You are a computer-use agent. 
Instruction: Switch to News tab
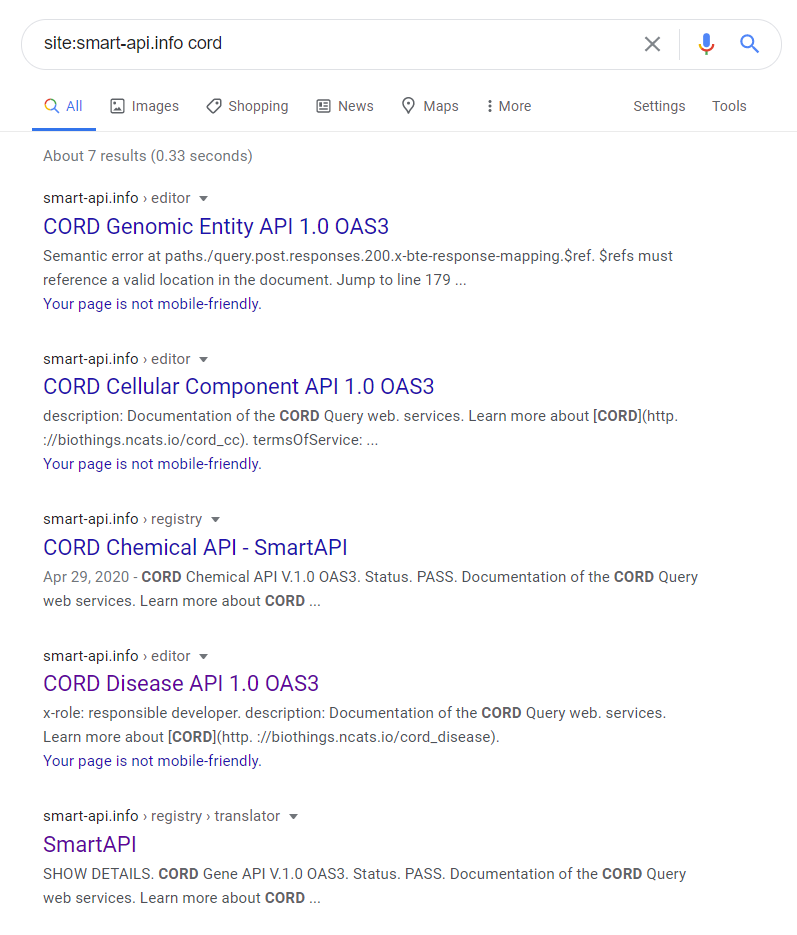345,106
